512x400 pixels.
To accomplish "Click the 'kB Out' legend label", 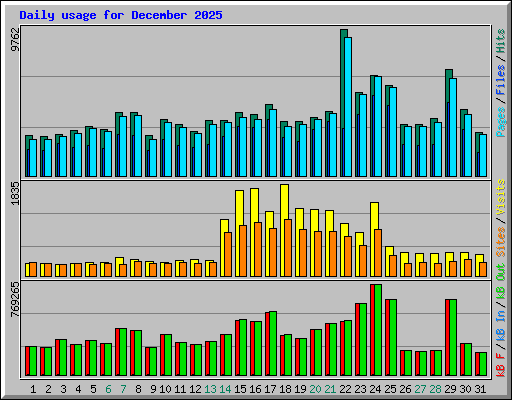I will pyautogui.click(x=501, y=281).
